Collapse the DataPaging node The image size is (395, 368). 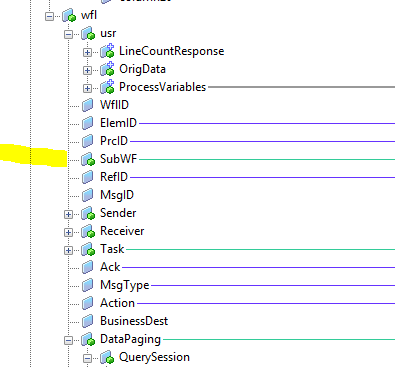click(68, 340)
